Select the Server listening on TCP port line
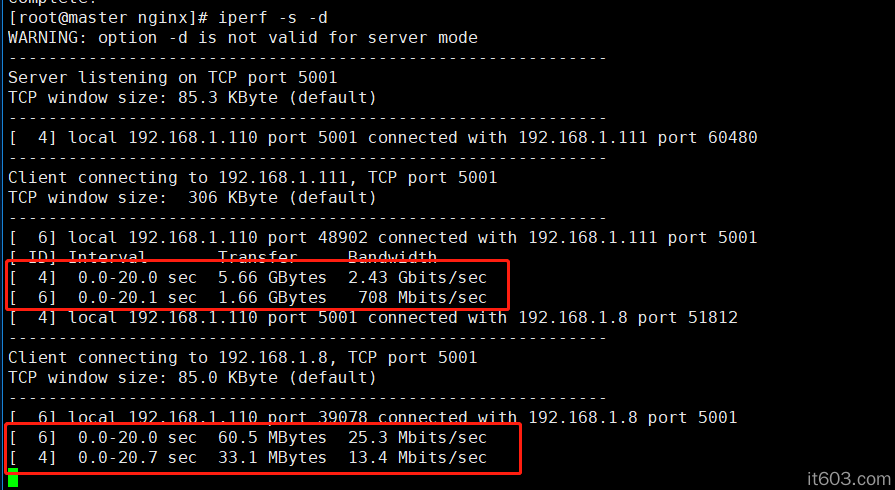 [172, 78]
